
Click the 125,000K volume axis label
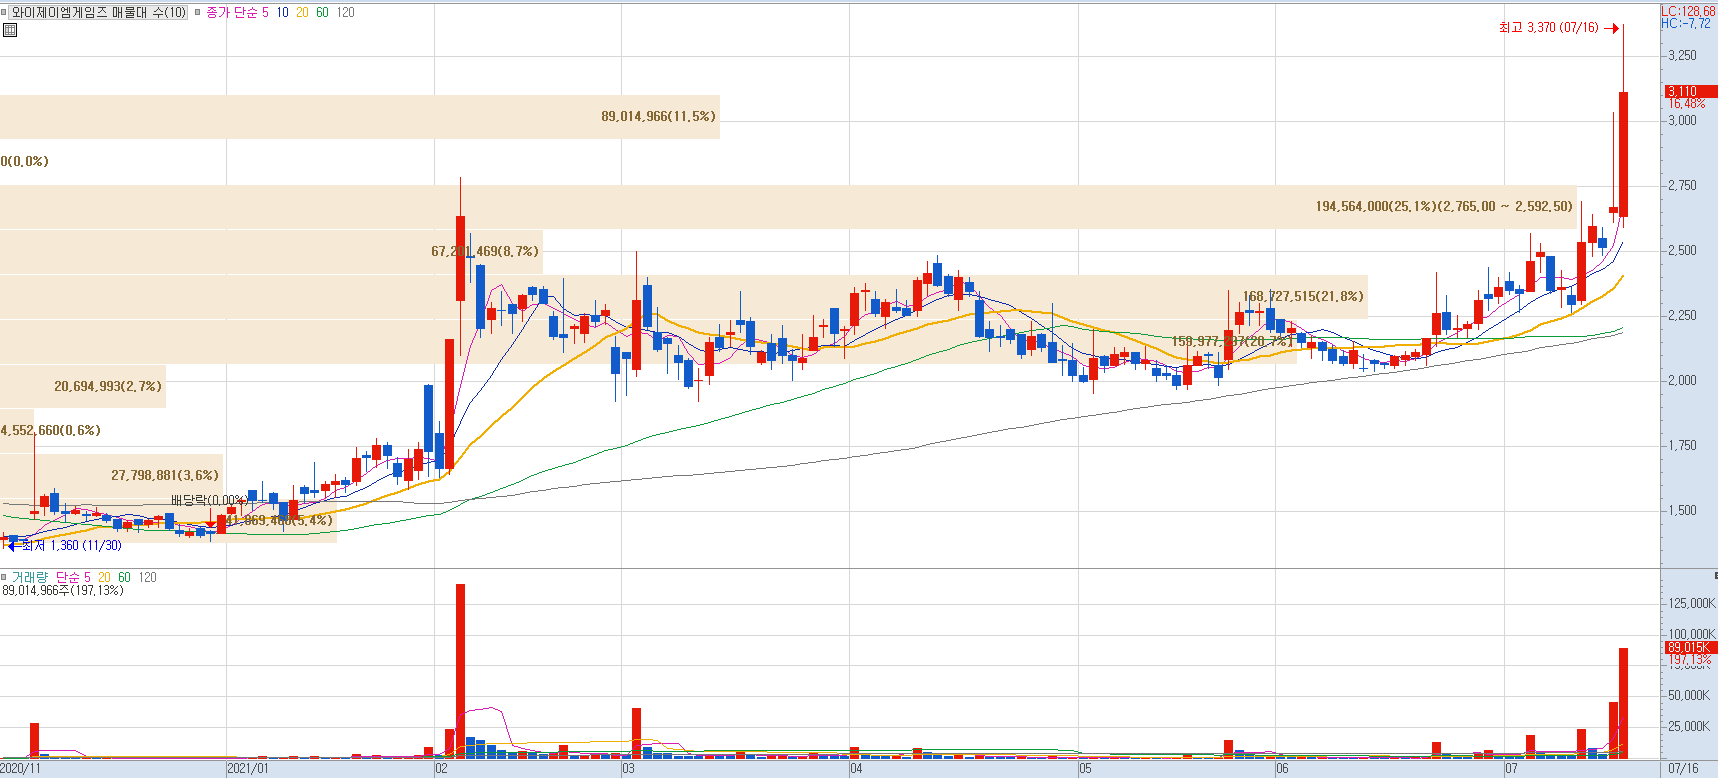[1692, 604]
